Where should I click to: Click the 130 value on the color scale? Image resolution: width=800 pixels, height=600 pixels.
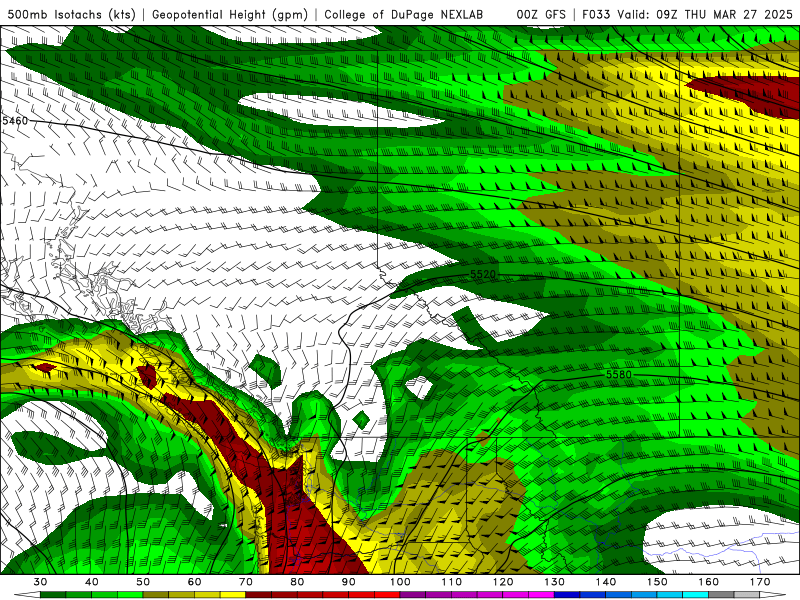tap(555, 582)
